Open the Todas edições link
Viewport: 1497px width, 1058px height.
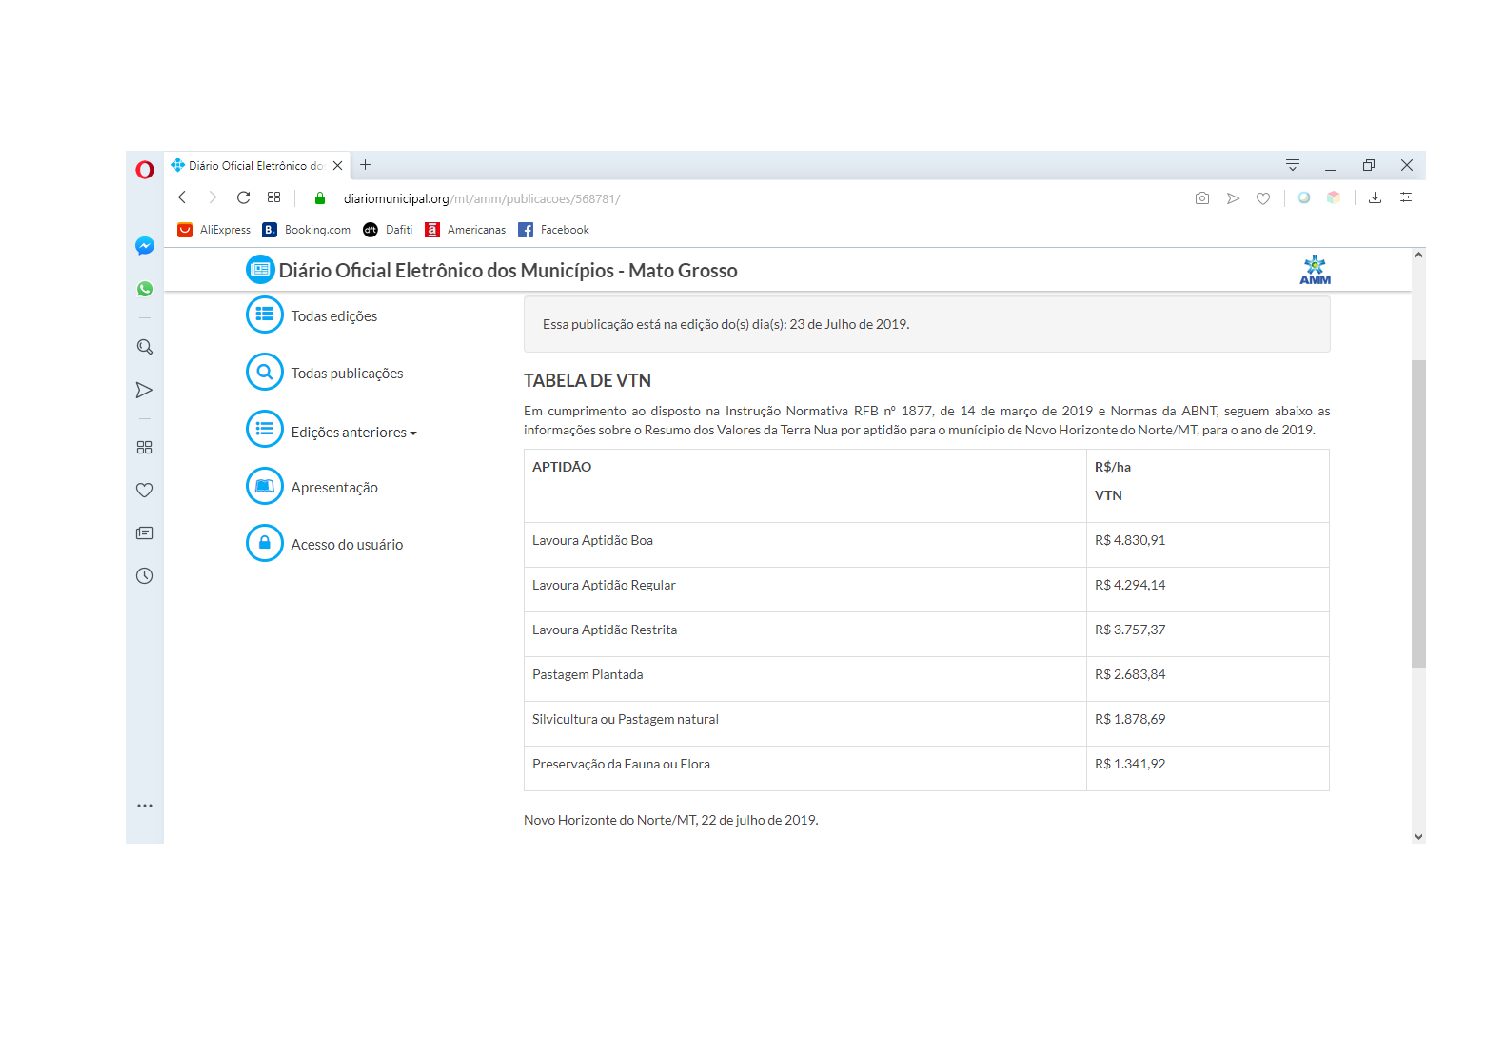point(333,316)
